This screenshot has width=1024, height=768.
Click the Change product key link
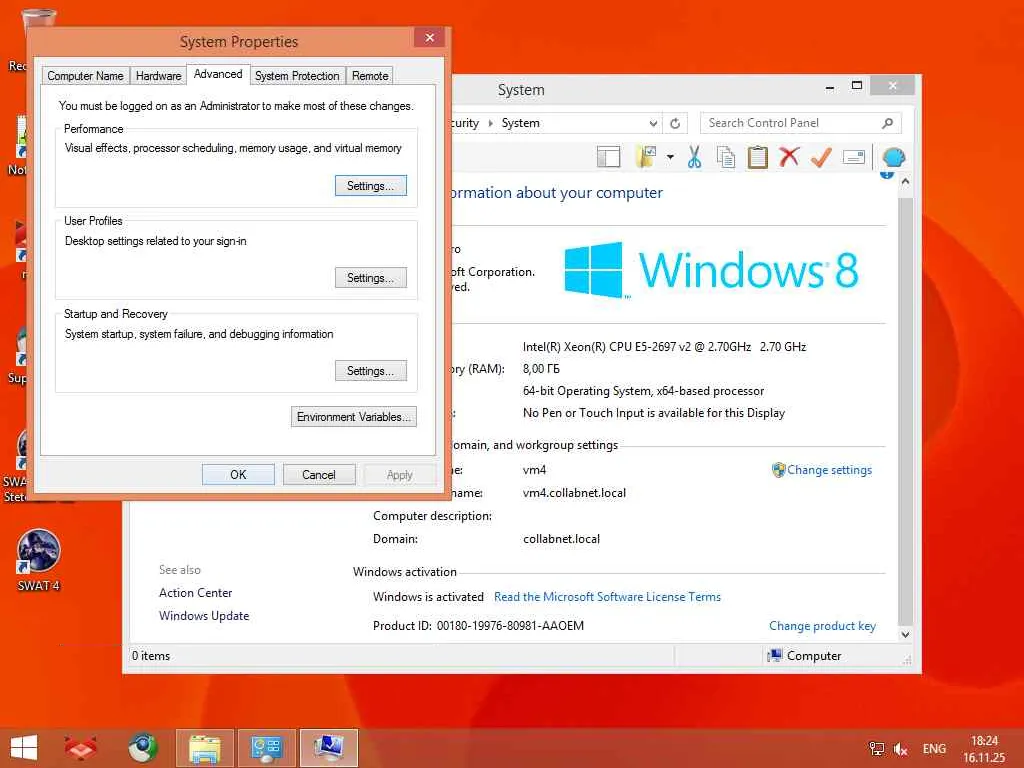click(822, 626)
